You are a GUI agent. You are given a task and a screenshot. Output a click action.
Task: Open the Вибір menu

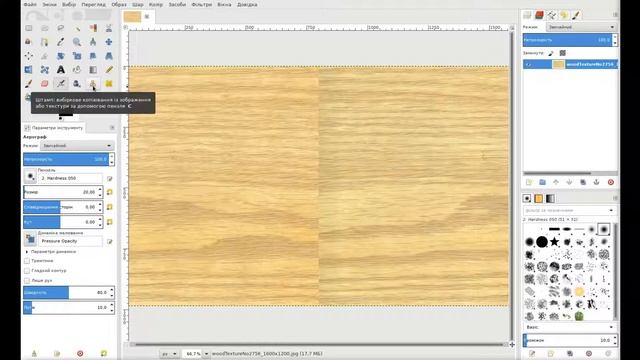tap(69, 4)
